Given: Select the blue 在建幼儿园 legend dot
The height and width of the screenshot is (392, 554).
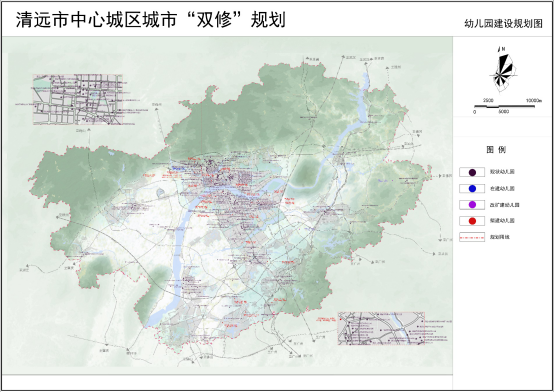Looking at the screenshot, I should [x=472, y=189].
